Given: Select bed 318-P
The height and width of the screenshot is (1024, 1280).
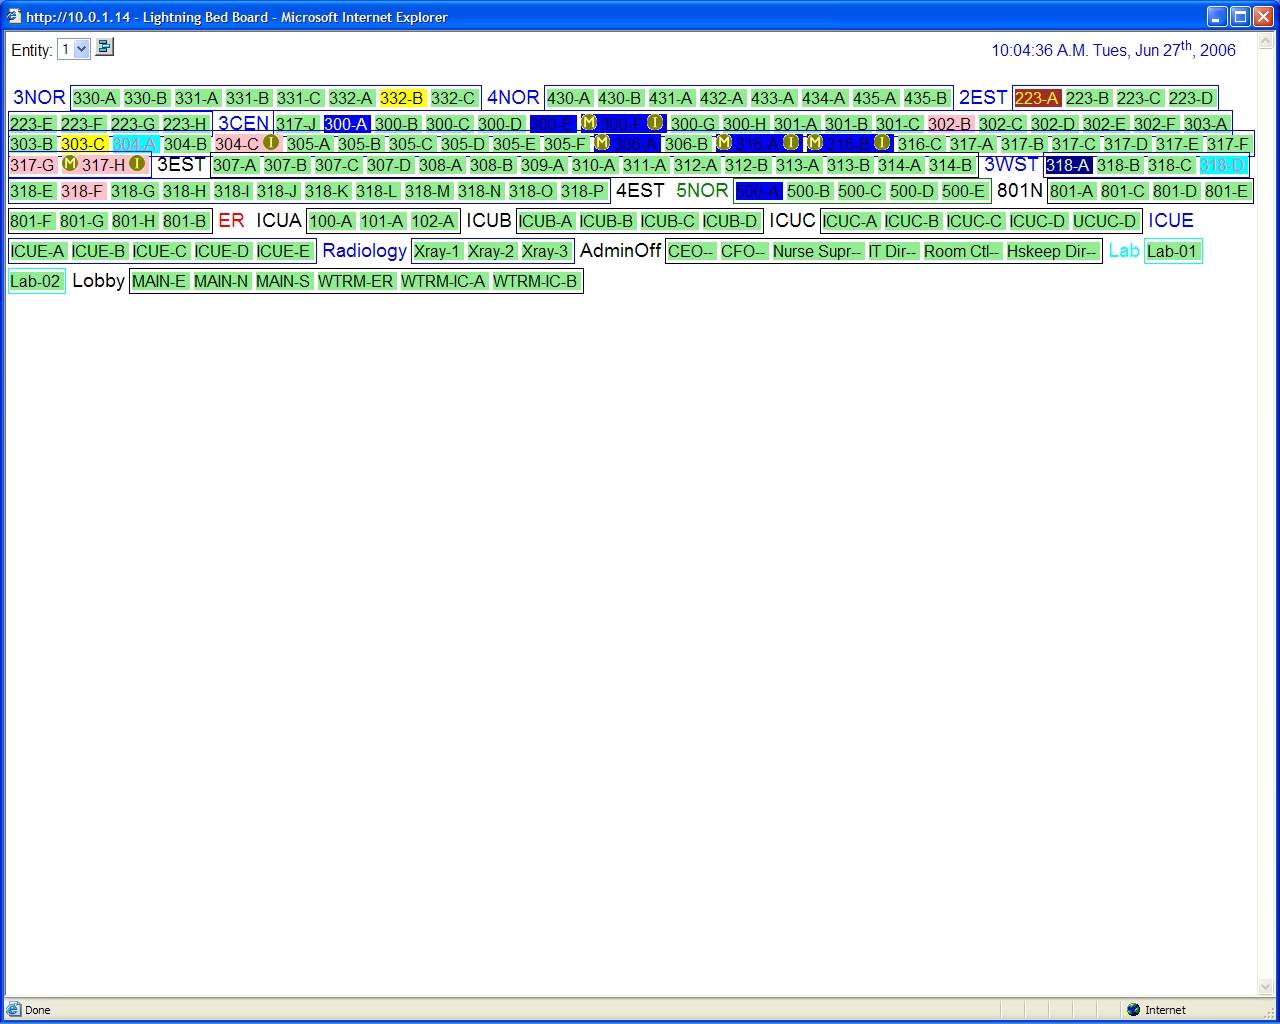Looking at the screenshot, I should pyautogui.click(x=583, y=191).
